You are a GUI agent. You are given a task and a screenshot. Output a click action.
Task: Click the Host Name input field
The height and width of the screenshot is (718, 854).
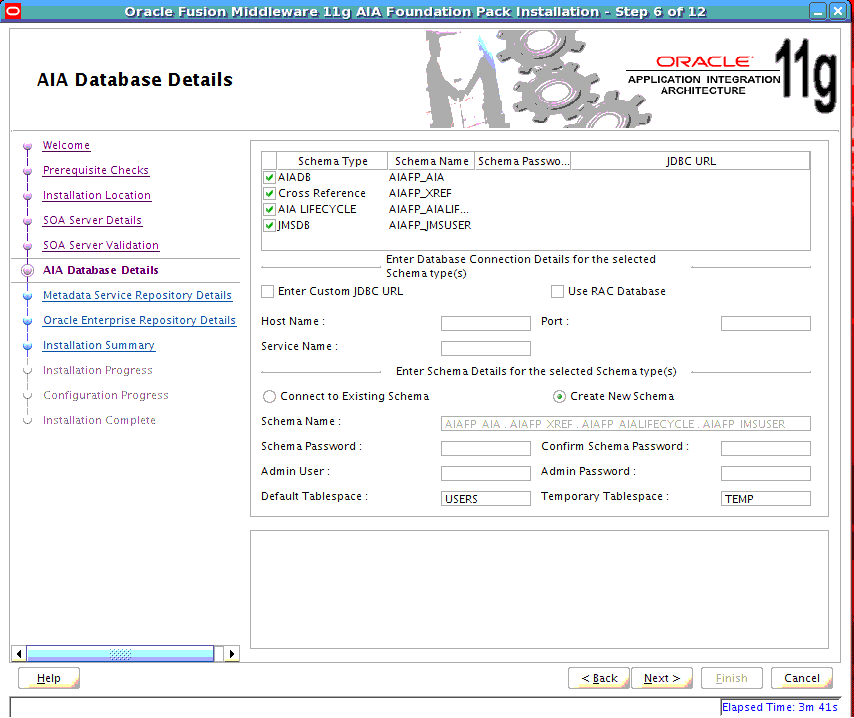pos(486,323)
